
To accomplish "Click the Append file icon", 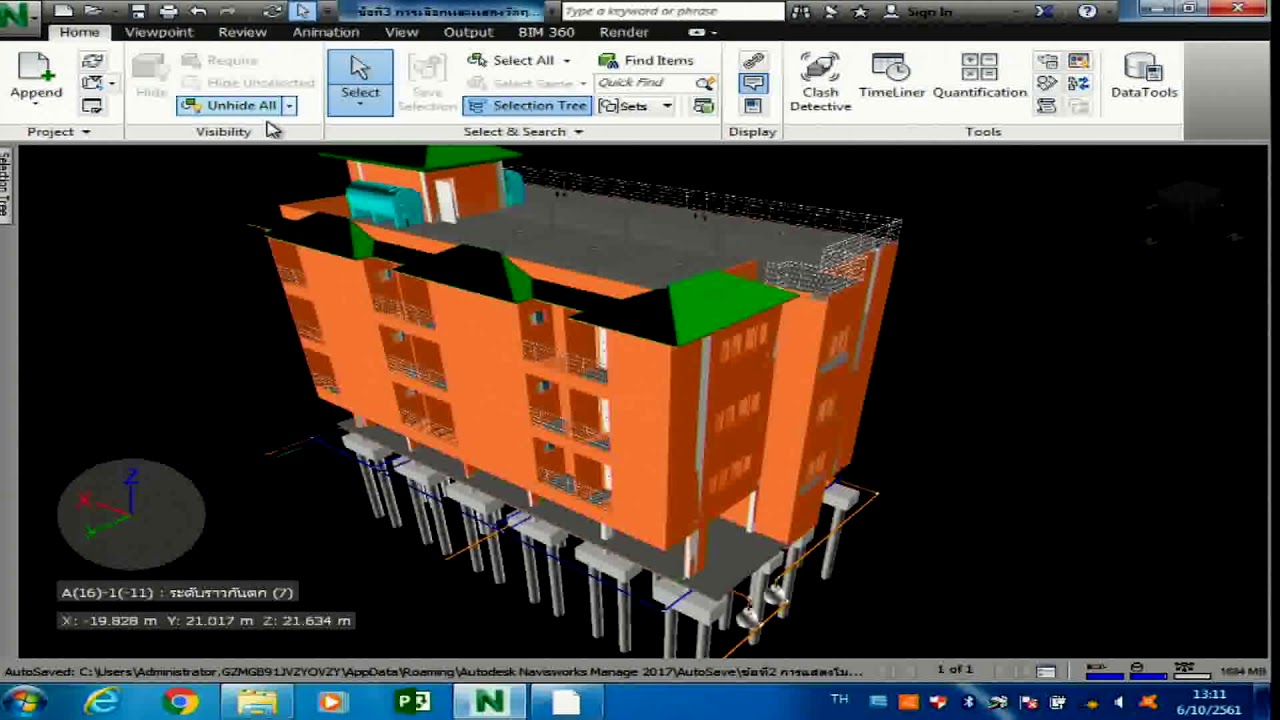I will [x=36, y=68].
